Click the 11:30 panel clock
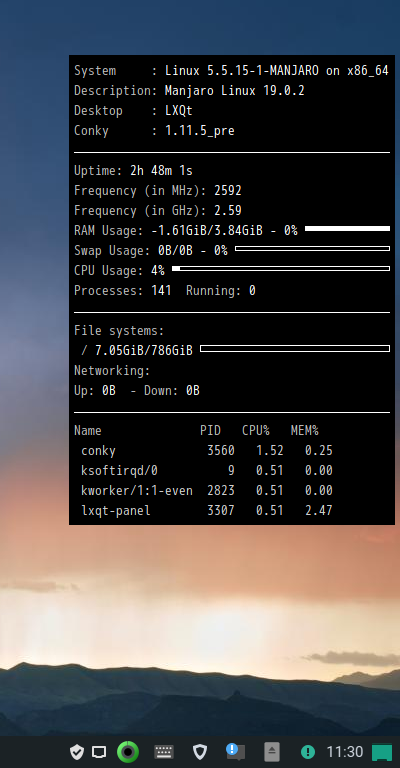This screenshot has height=768, width=400. coord(345,752)
